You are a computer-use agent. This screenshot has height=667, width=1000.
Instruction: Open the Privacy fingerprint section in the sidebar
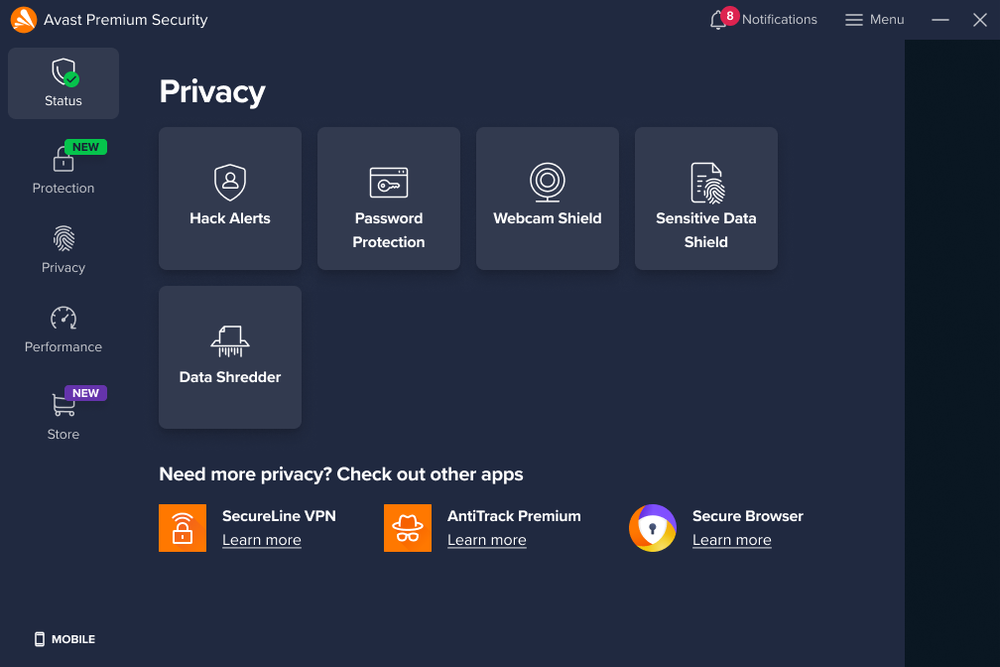(x=63, y=249)
